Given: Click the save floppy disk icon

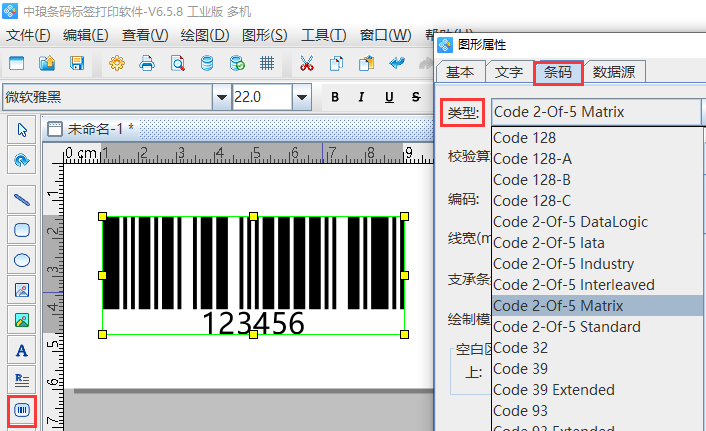Looking at the screenshot, I should (x=77, y=64).
